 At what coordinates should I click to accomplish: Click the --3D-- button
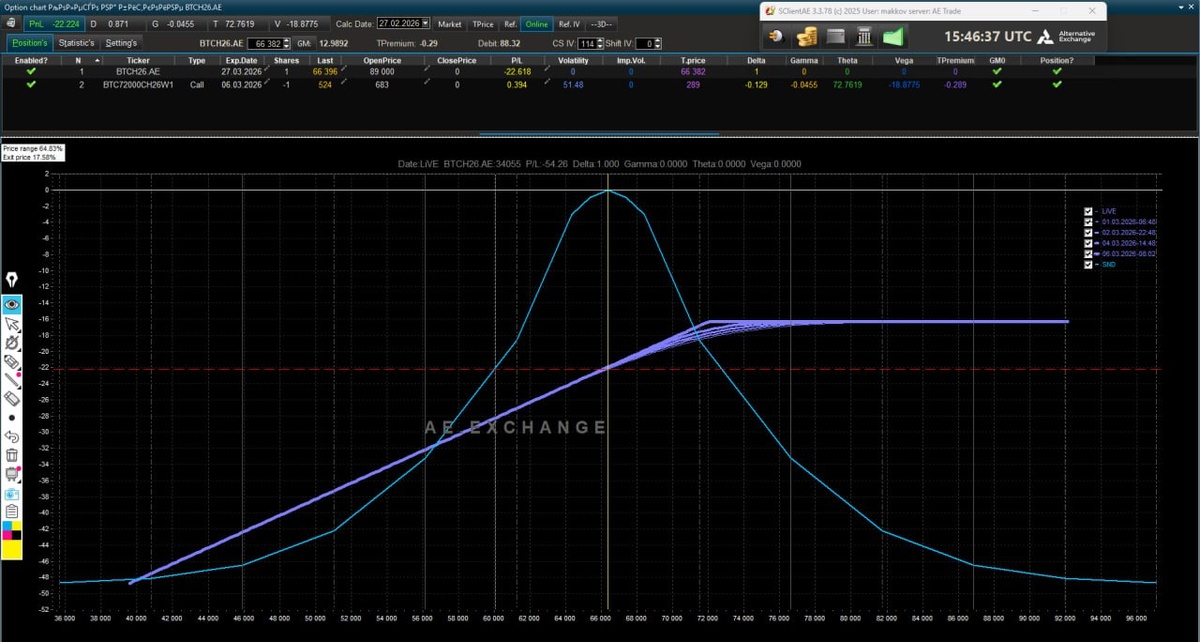603,23
